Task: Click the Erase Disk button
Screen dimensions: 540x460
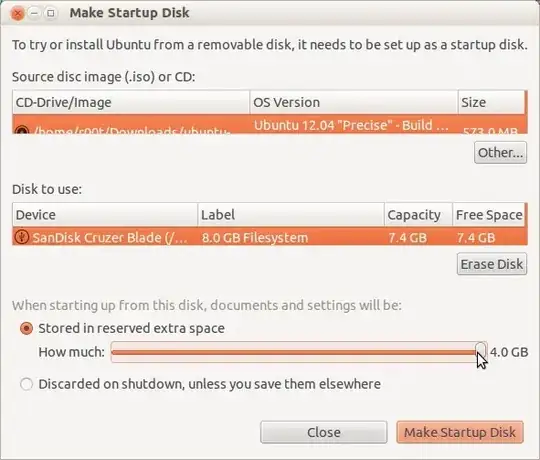Action: pos(492,264)
